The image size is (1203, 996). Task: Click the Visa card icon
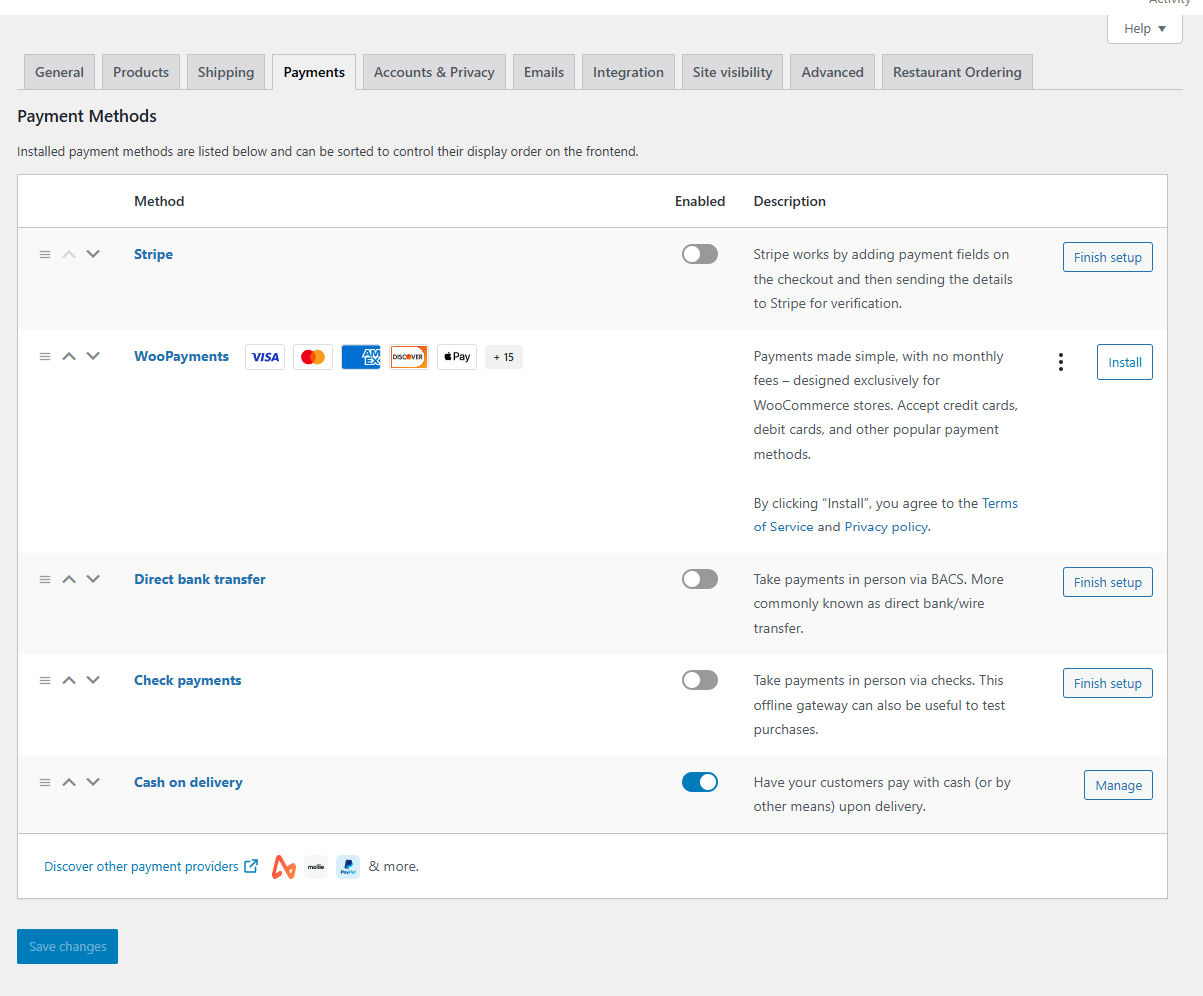pos(265,357)
